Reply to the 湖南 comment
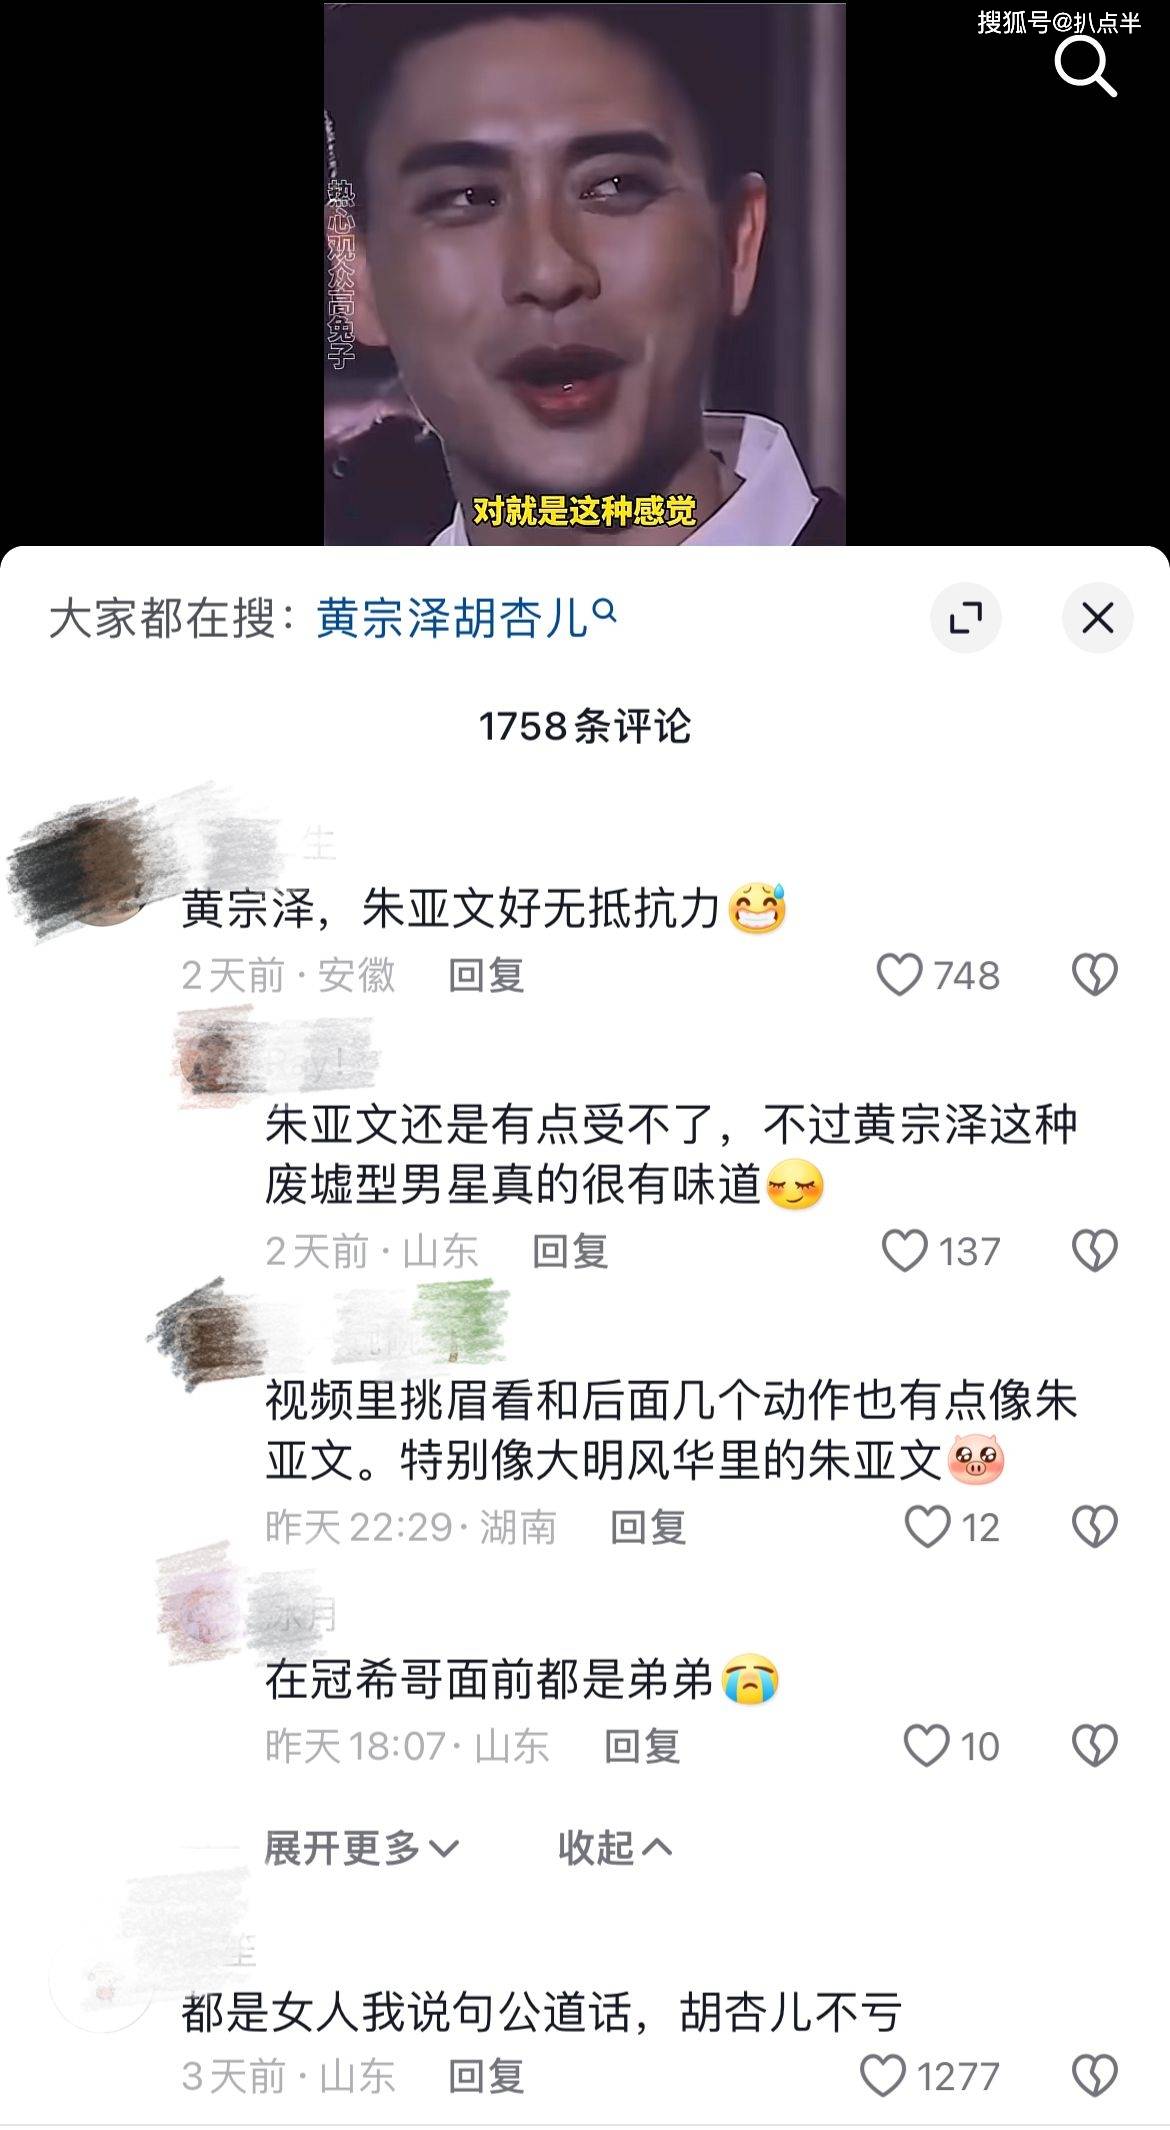This screenshot has width=1170, height=2130. (x=648, y=1527)
